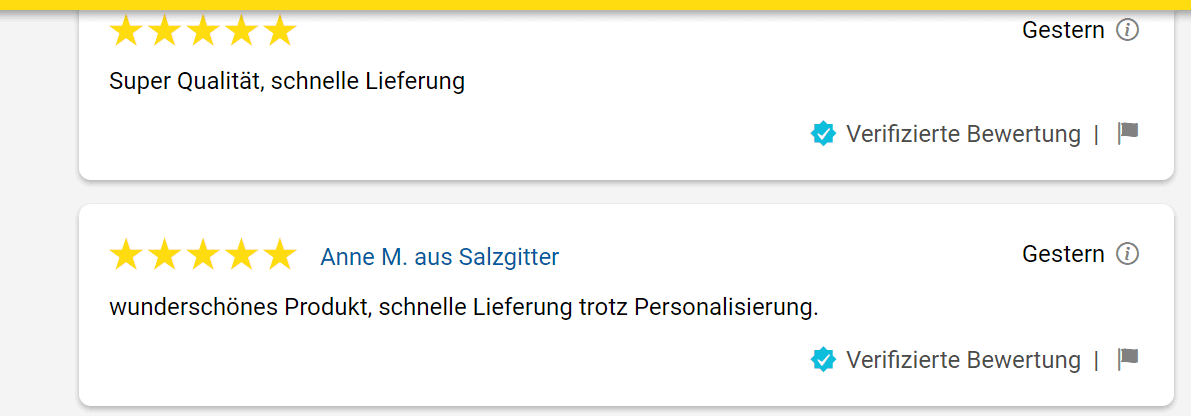The image size is (1191, 416).
Task: Select text "Super Qualität, schnelle Lieferung"
Action: pos(287,81)
